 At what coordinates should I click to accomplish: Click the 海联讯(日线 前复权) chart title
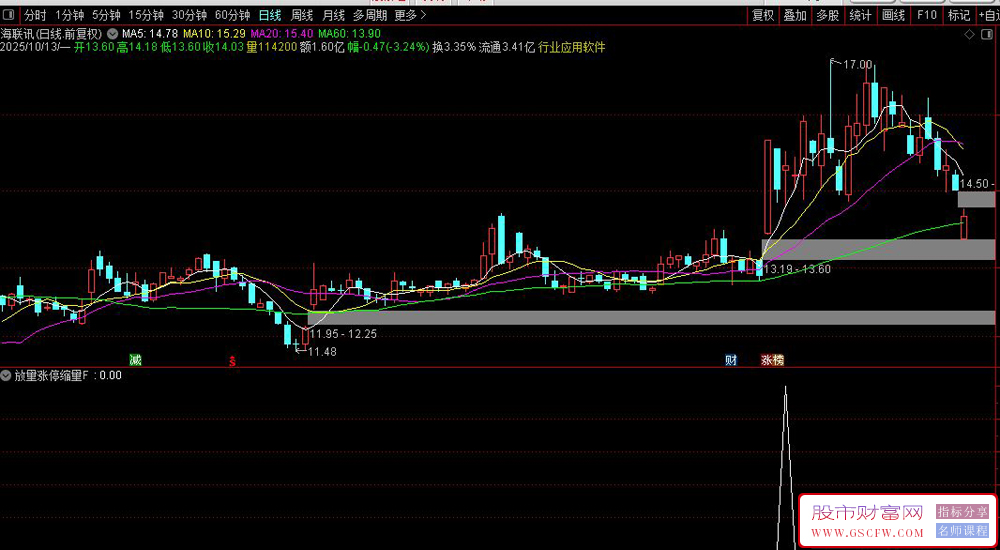(x=53, y=33)
